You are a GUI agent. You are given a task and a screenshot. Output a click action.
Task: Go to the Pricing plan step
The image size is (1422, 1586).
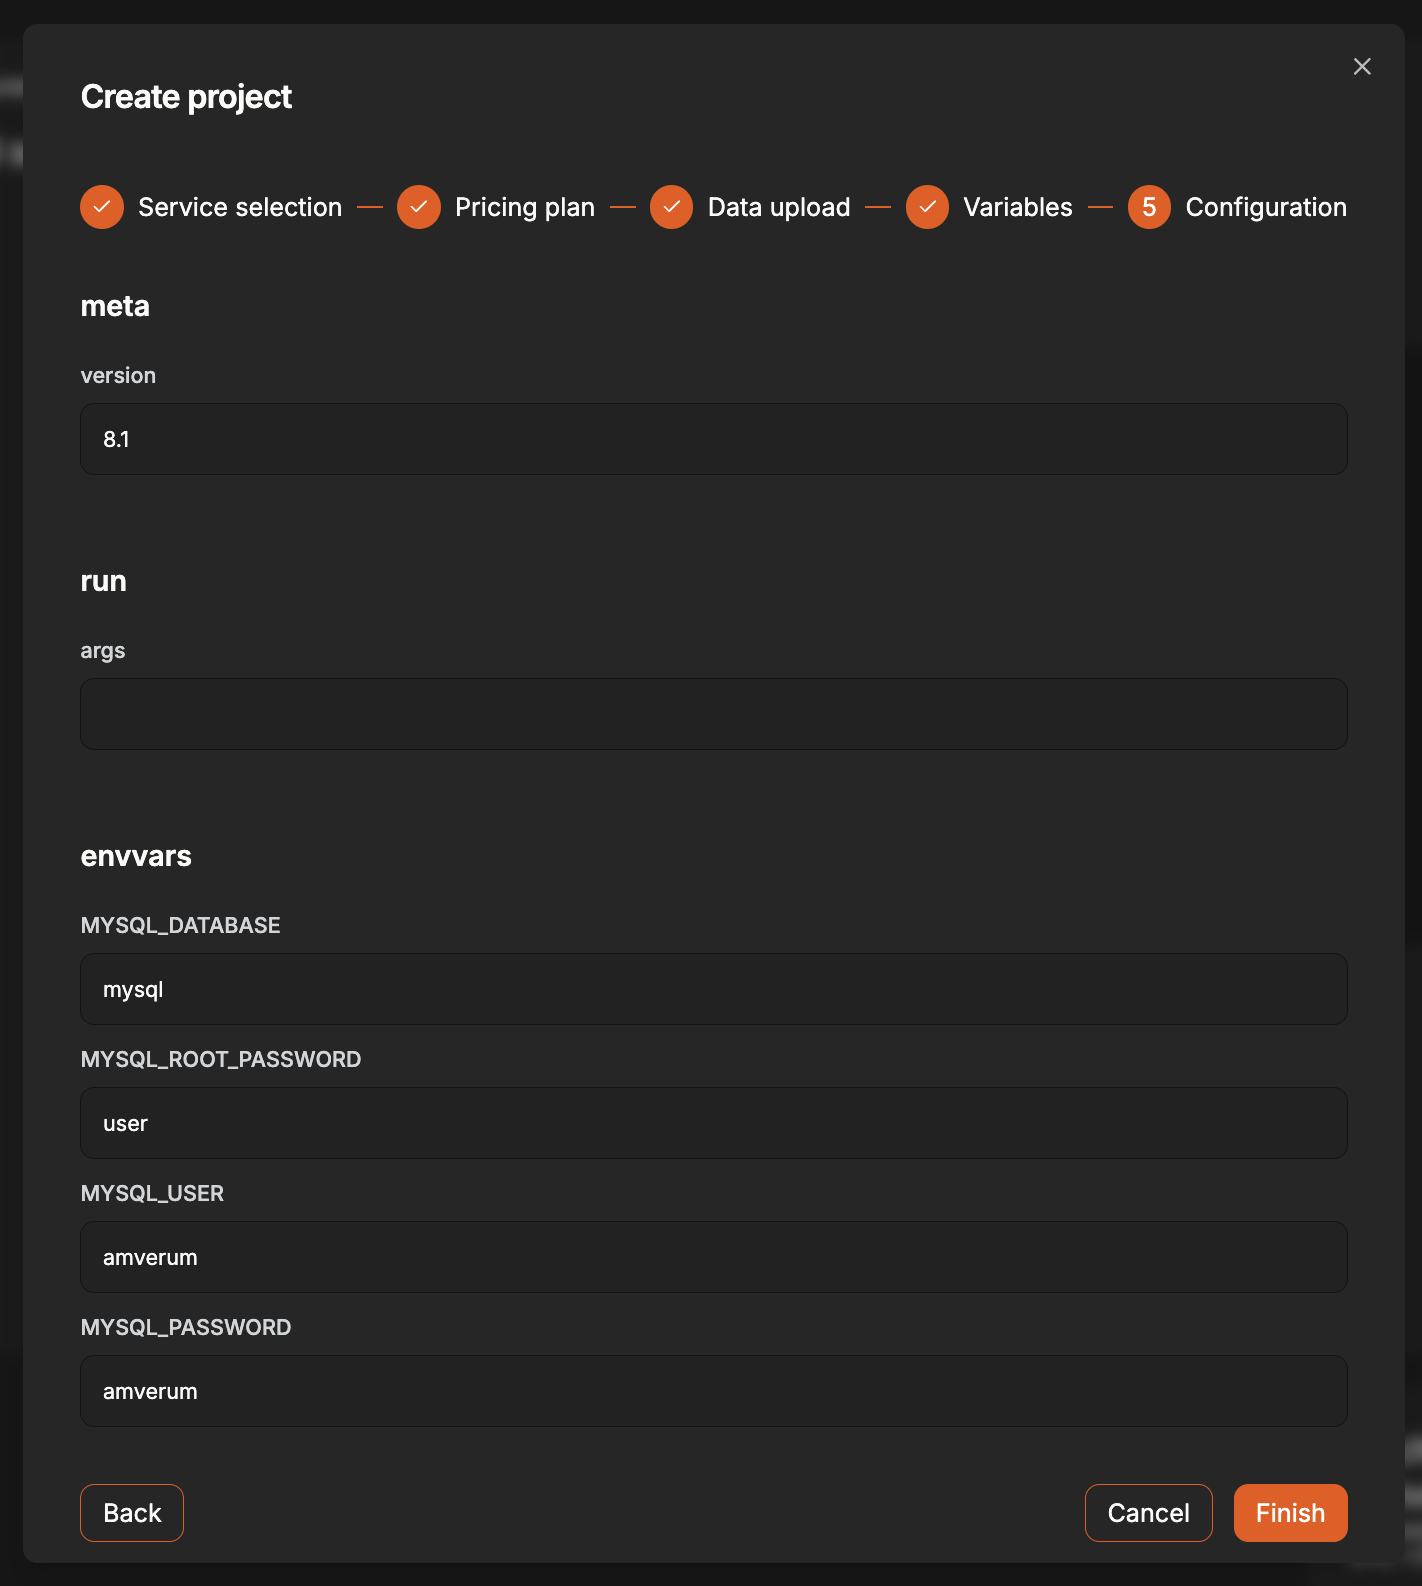coord(525,207)
